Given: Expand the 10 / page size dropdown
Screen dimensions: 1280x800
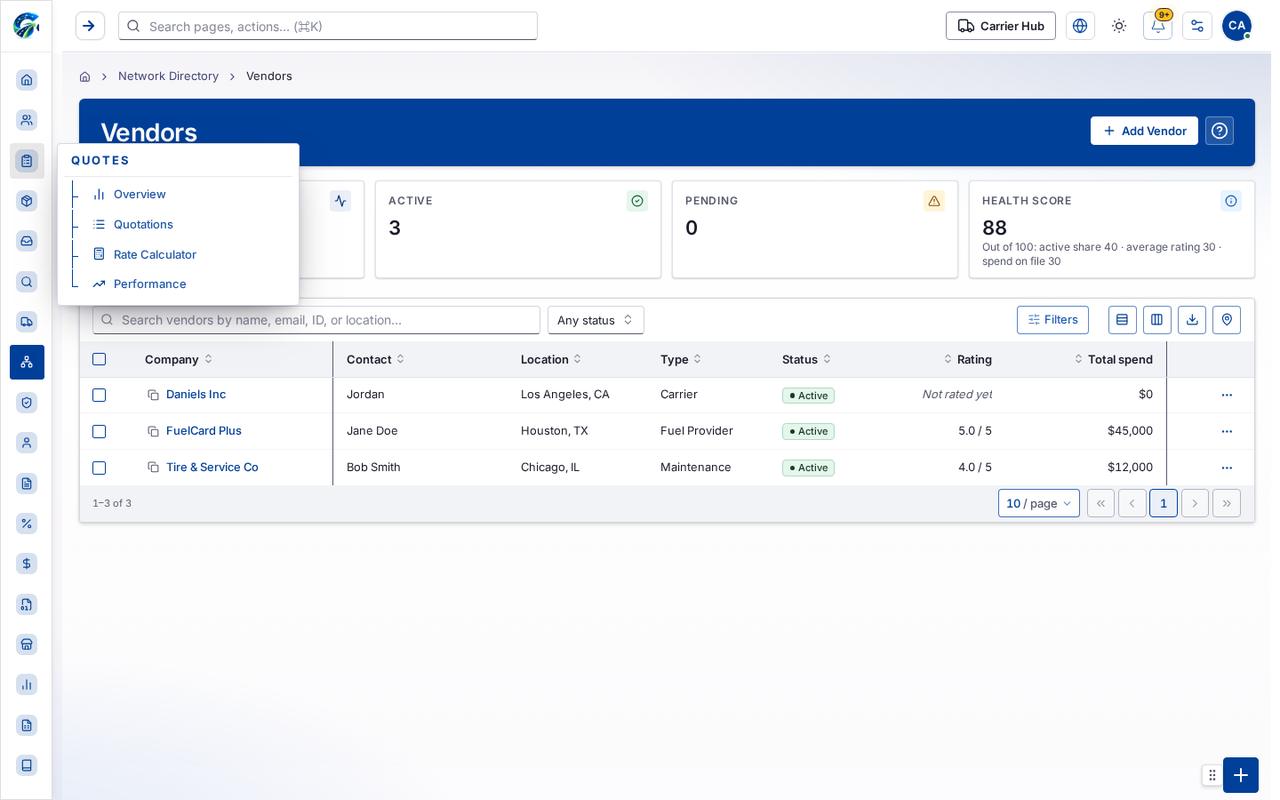Looking at the screenshot, I should [x=1039, y=503].
